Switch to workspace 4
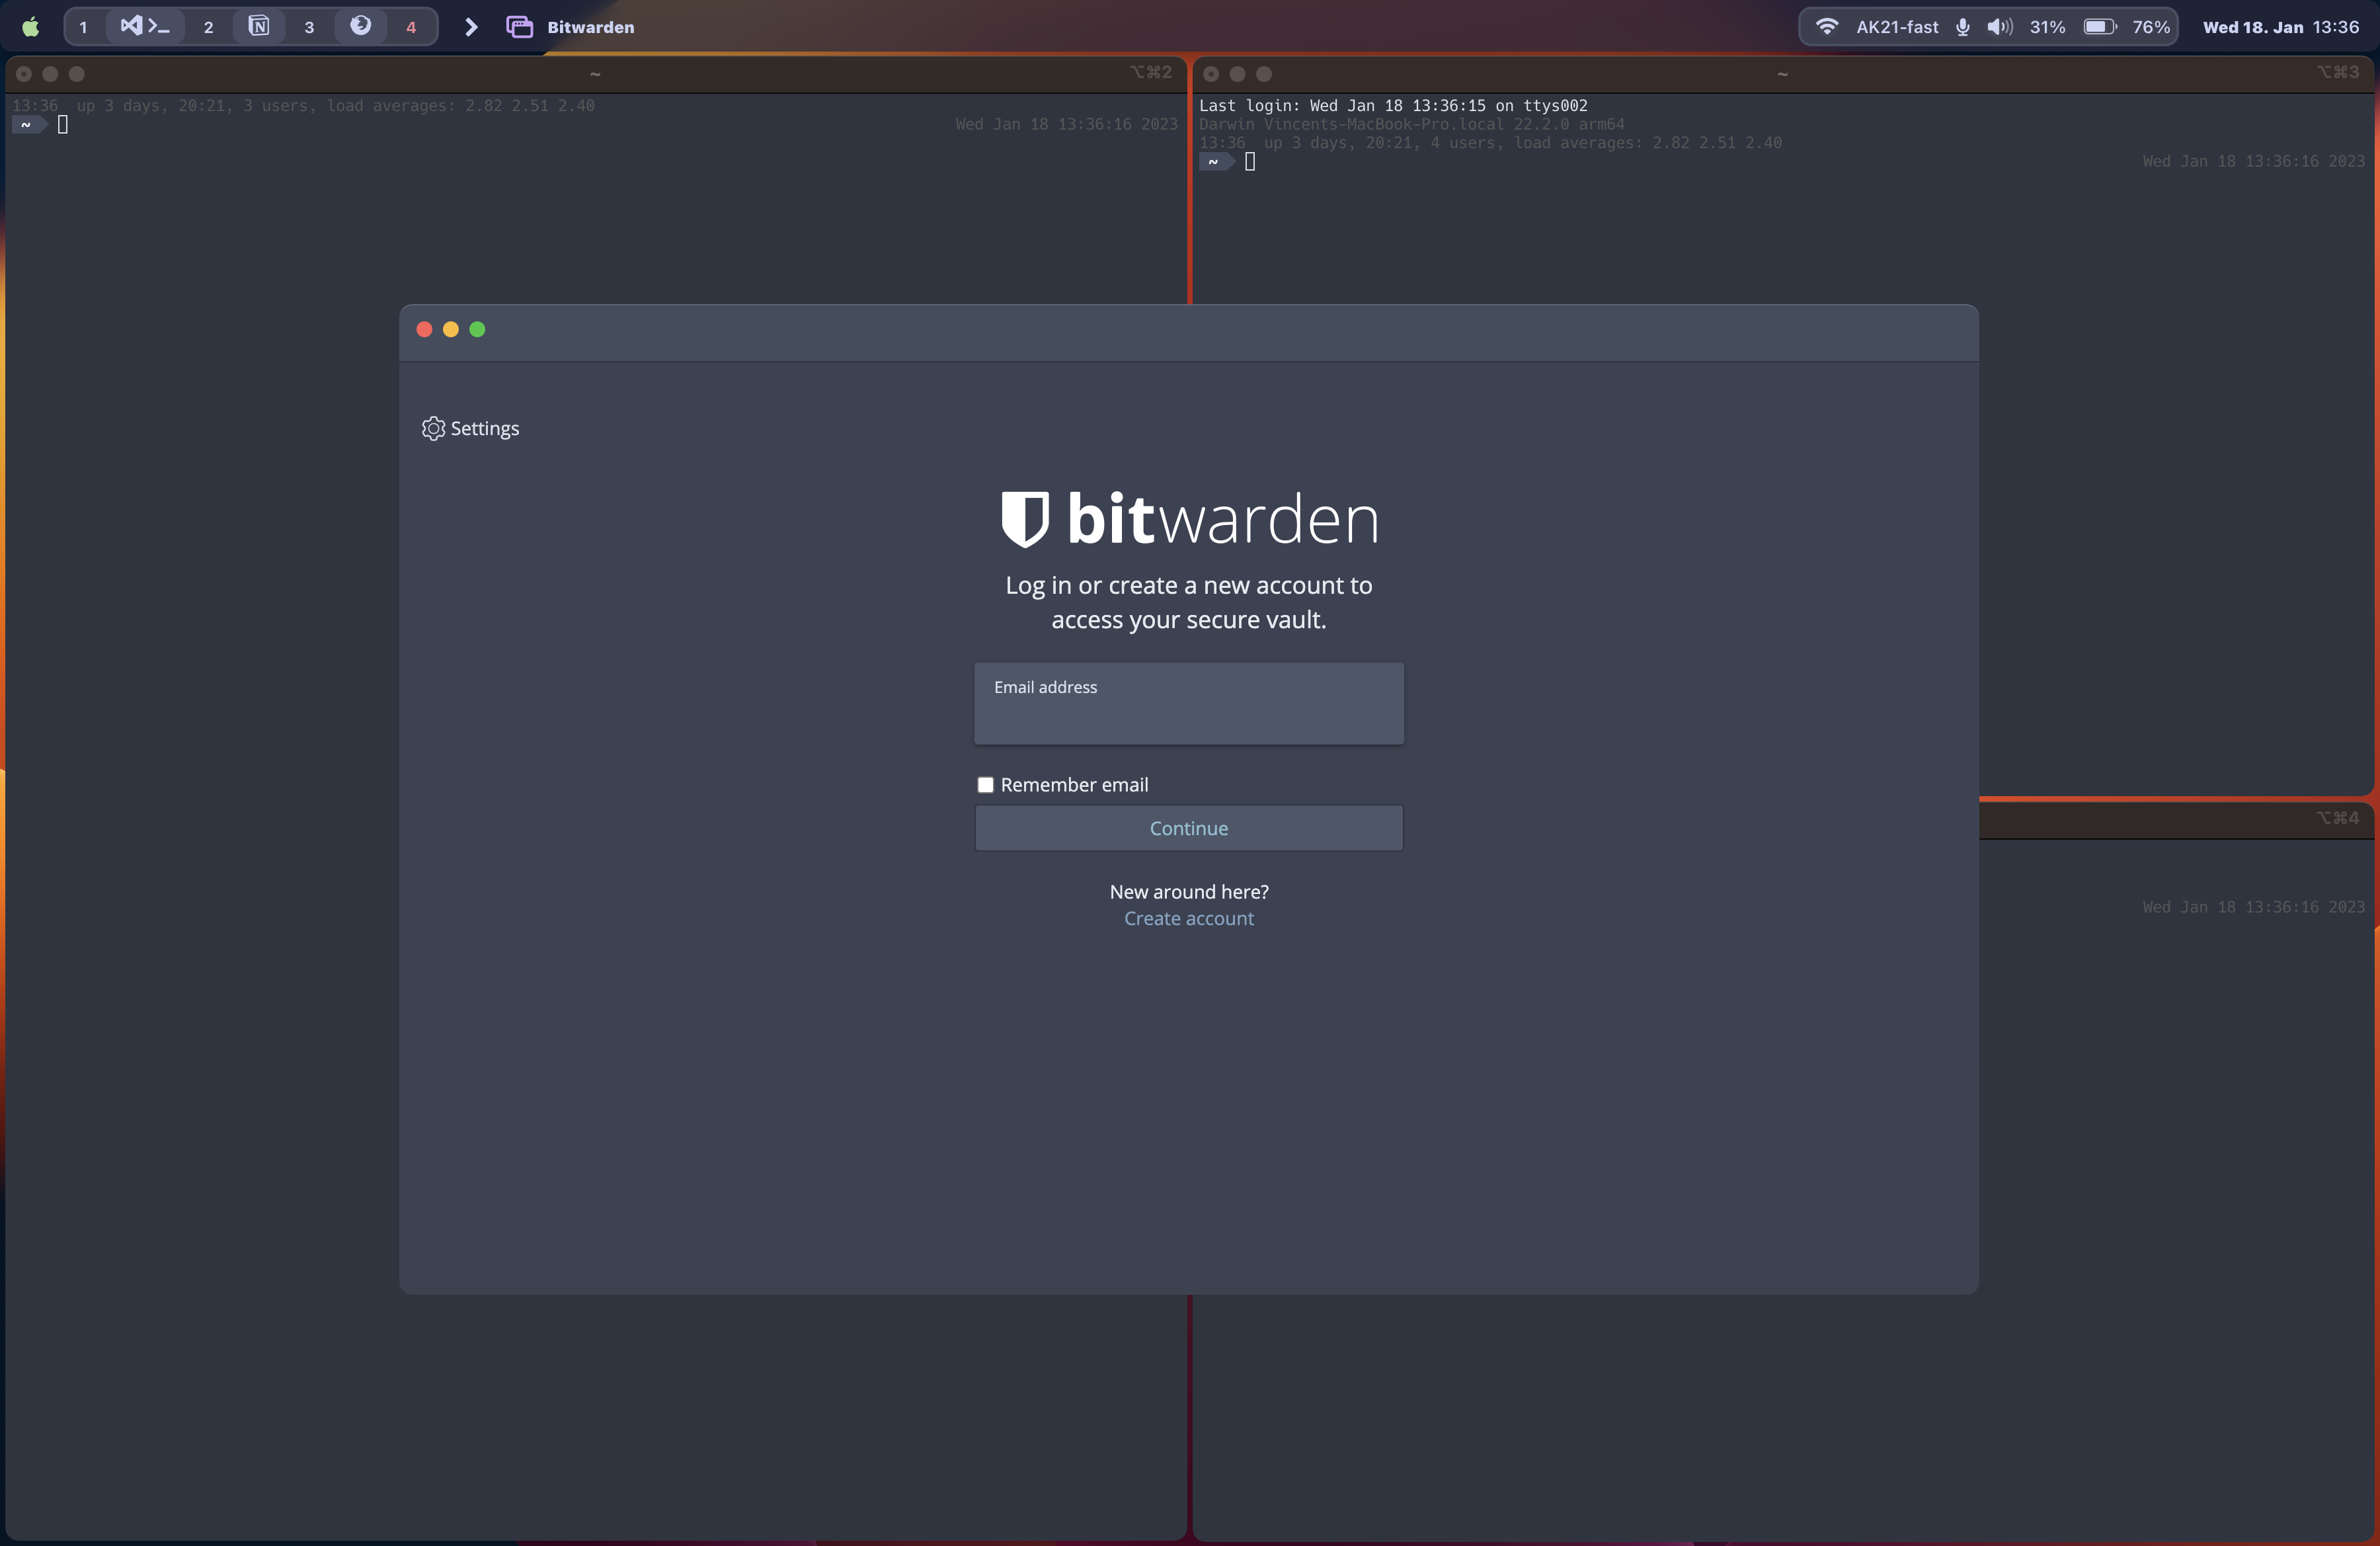This screenshot has width=2380, height=1546. [x=411, y=27]
